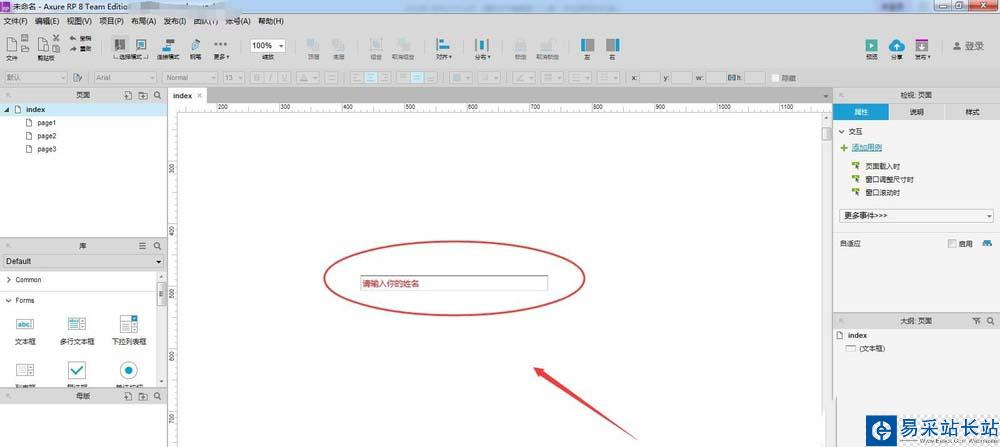Toggle bold text formatting
The width and height of the screenshot is (1000, 447).
[257, 77]
